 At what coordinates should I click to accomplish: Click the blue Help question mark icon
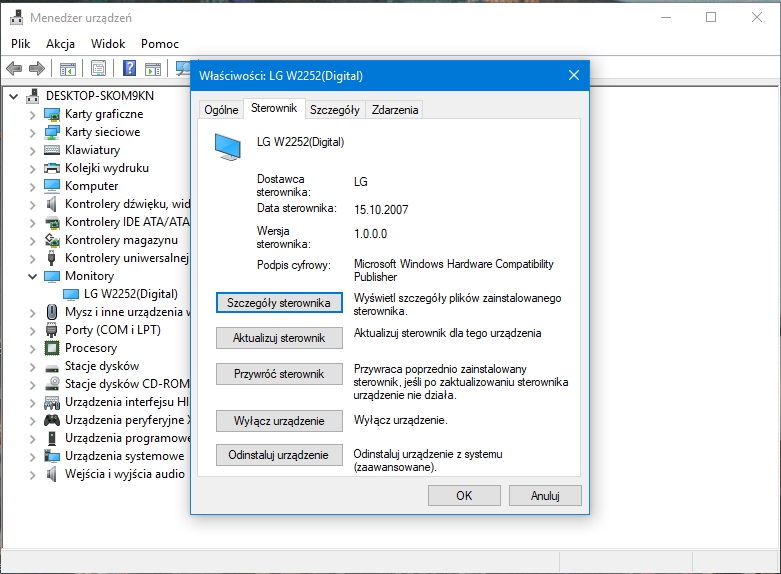tap(130, 68)
